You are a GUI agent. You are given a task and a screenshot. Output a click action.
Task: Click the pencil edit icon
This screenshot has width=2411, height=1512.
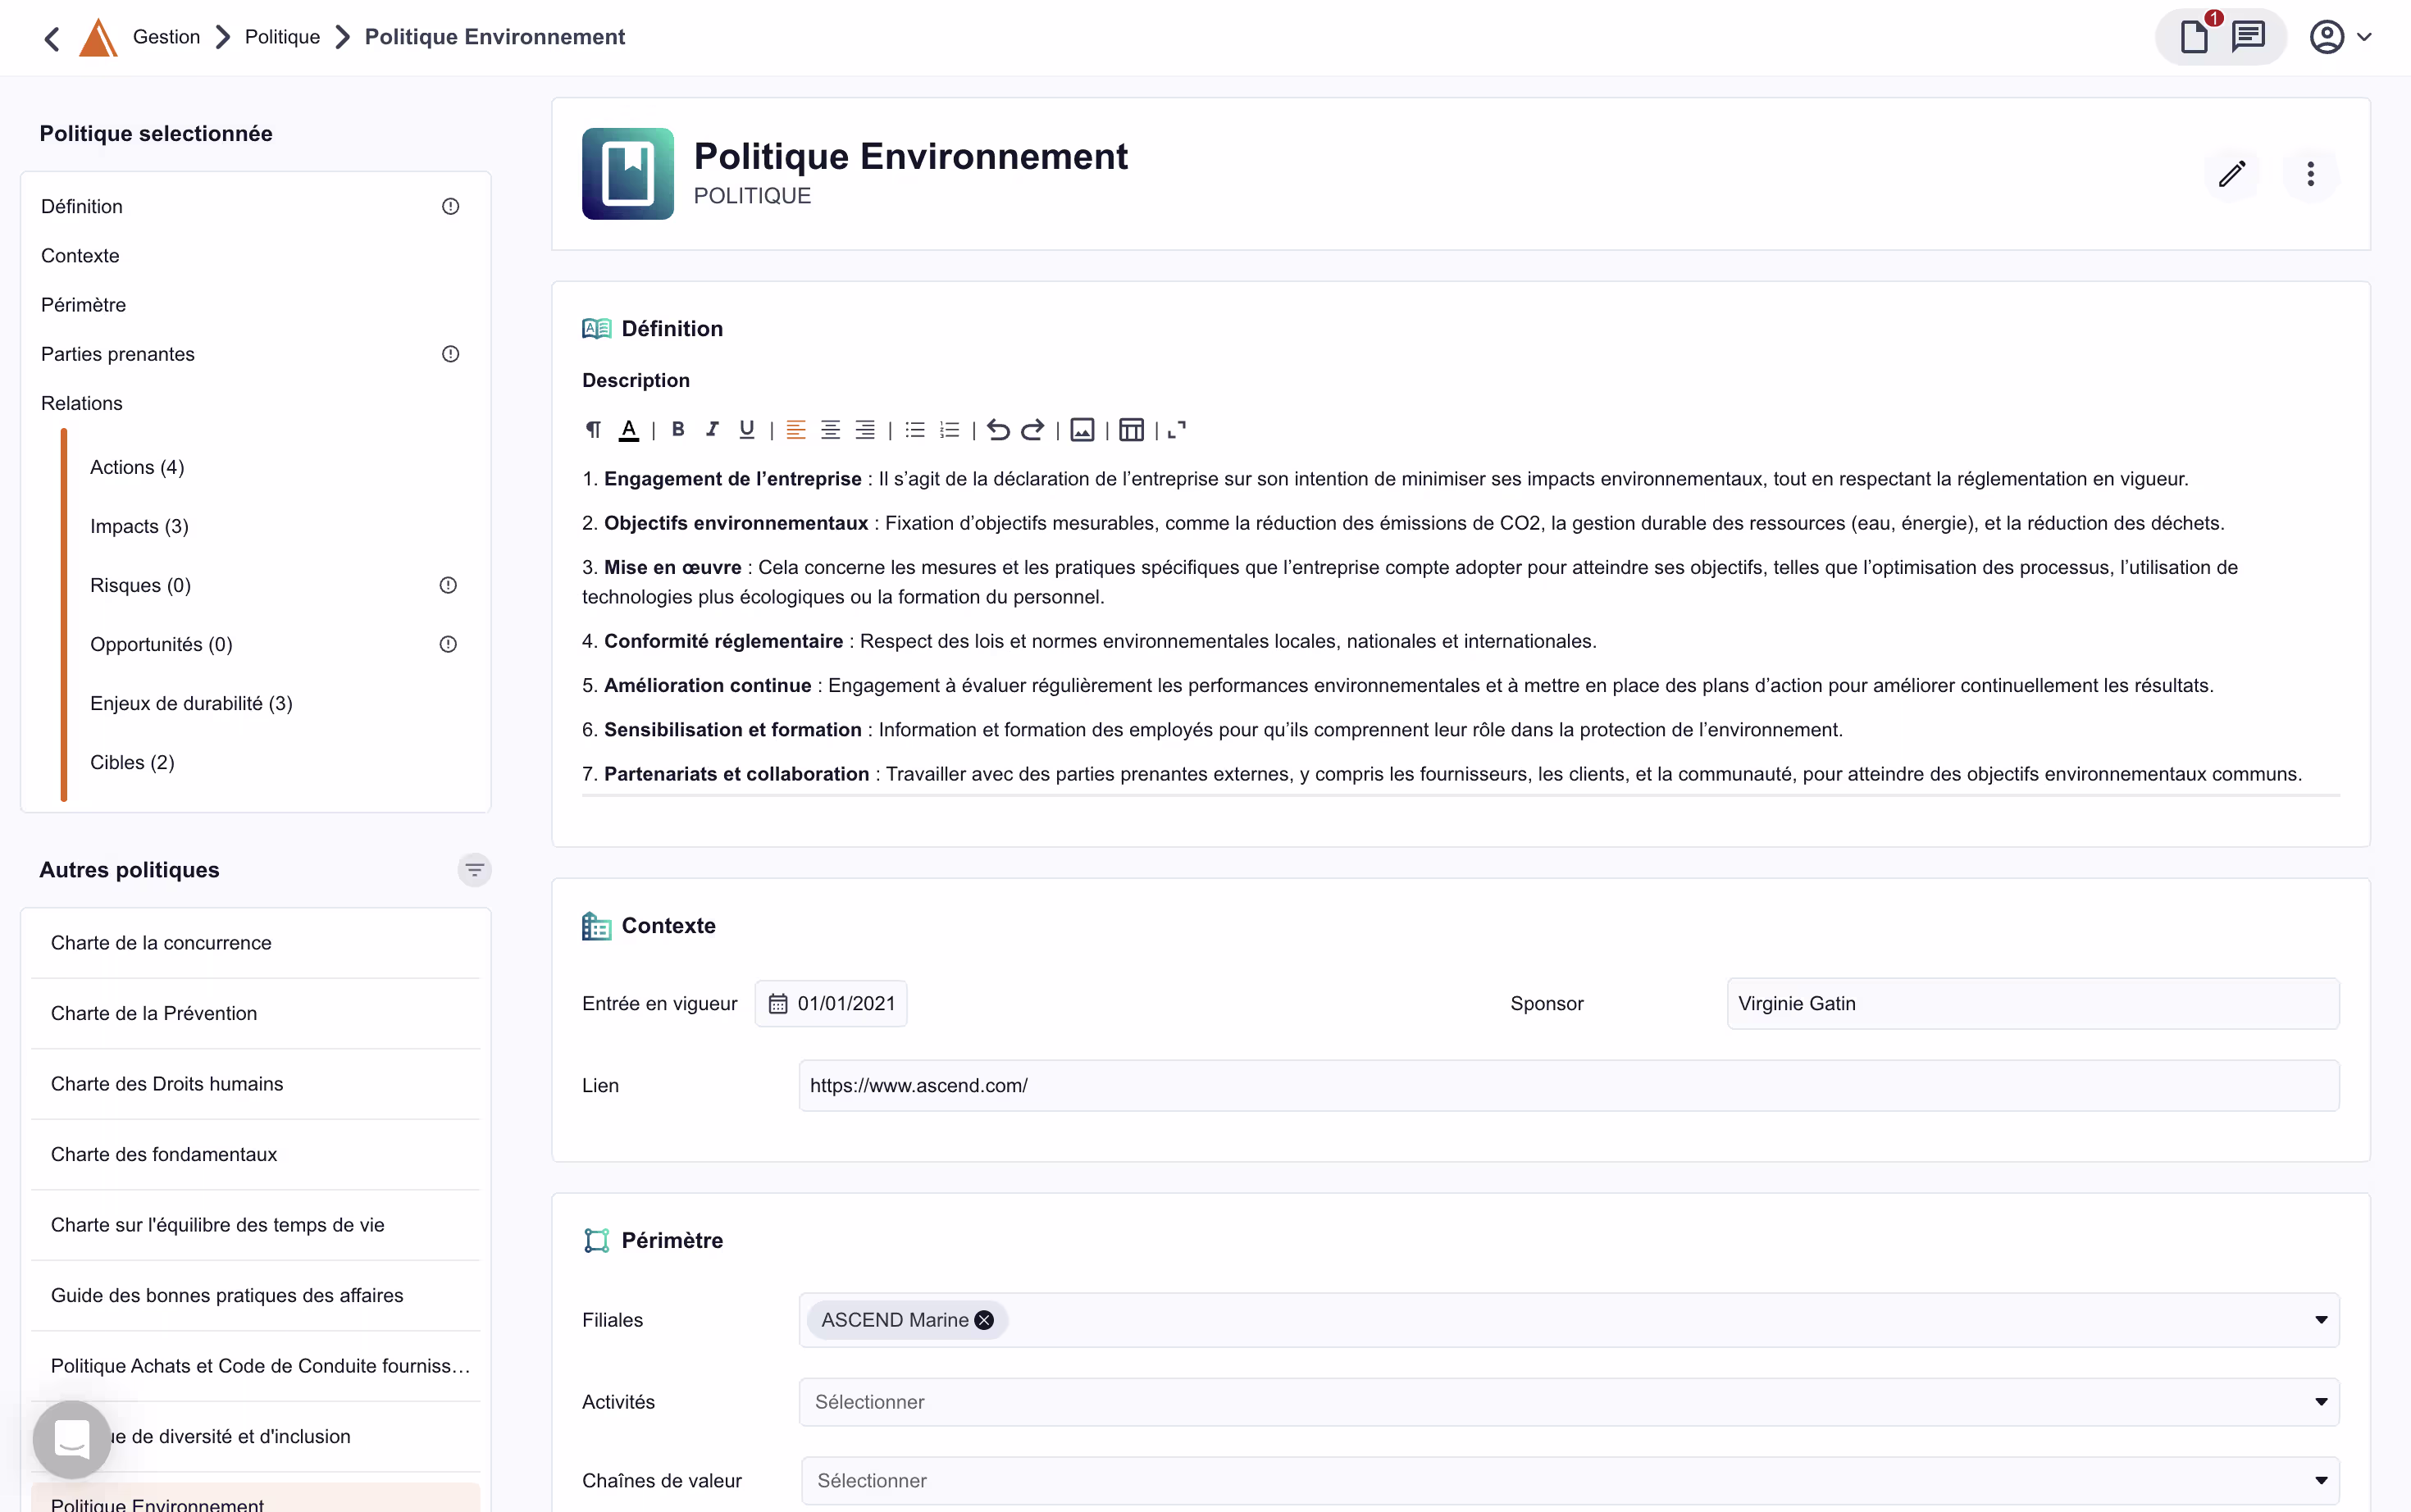(x=2231, y=175)
